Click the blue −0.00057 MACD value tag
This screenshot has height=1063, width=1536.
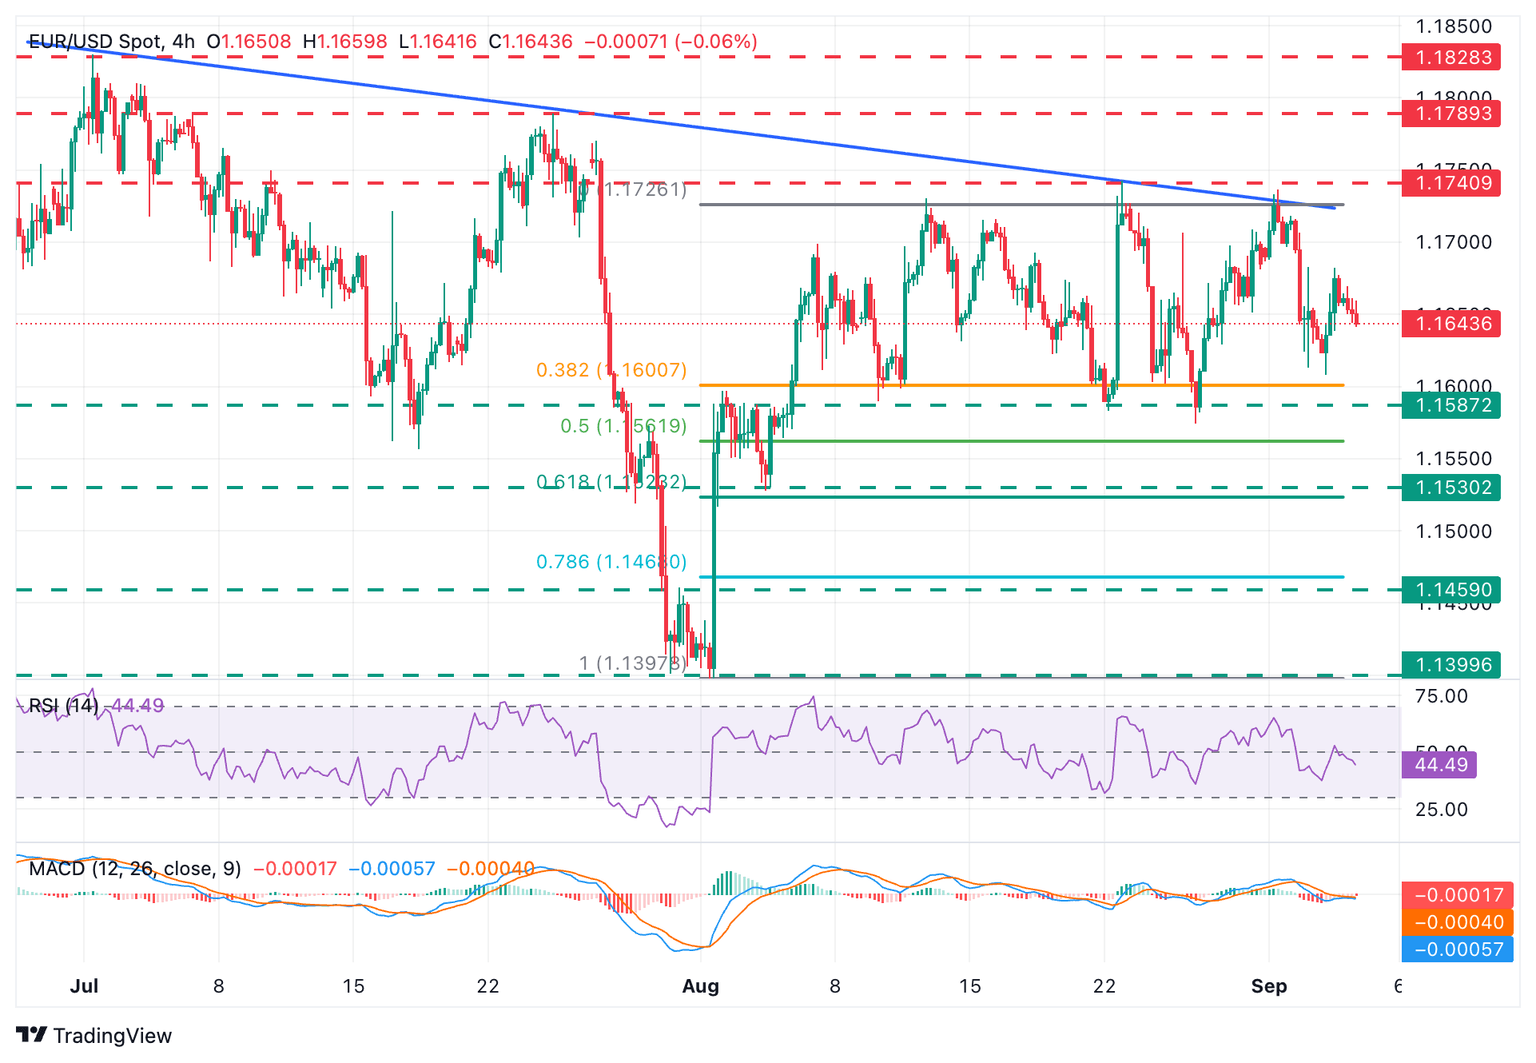pyautogui.click(x=1457, y=949)
